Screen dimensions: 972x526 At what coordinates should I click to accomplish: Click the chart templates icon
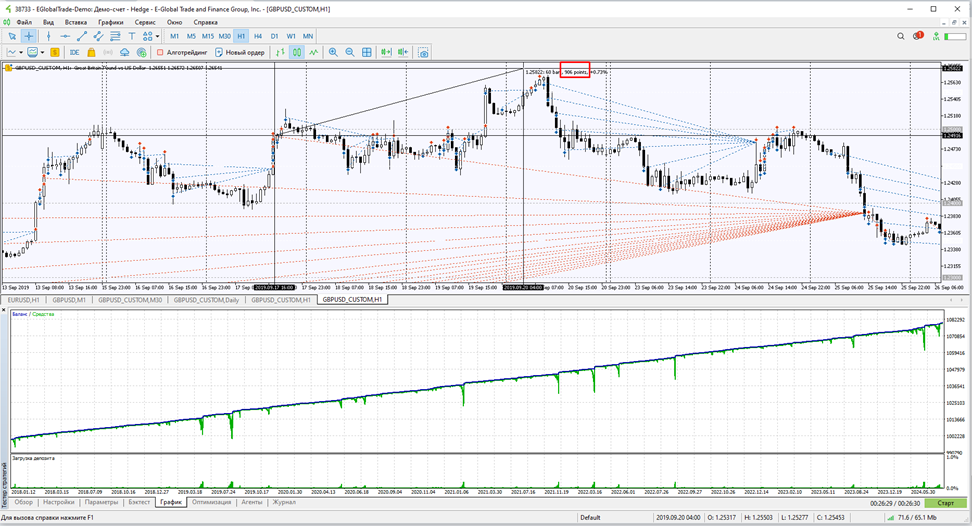coord(32,53)
